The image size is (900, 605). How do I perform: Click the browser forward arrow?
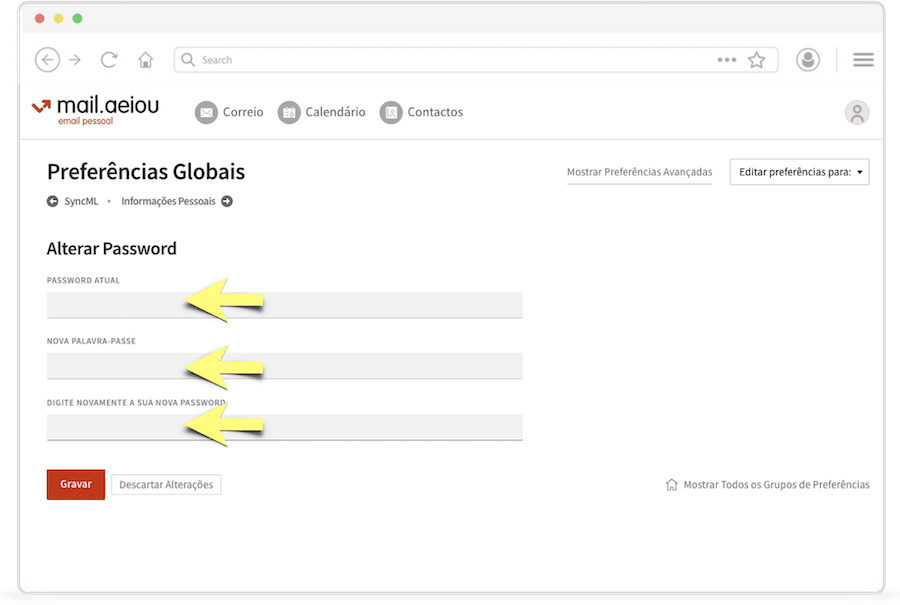click(x=75, y=60)
